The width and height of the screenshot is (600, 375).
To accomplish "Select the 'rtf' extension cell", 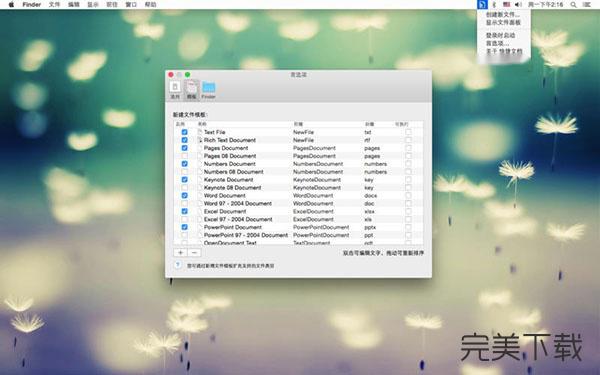I will pyautogui.click(x=367, y=140).
